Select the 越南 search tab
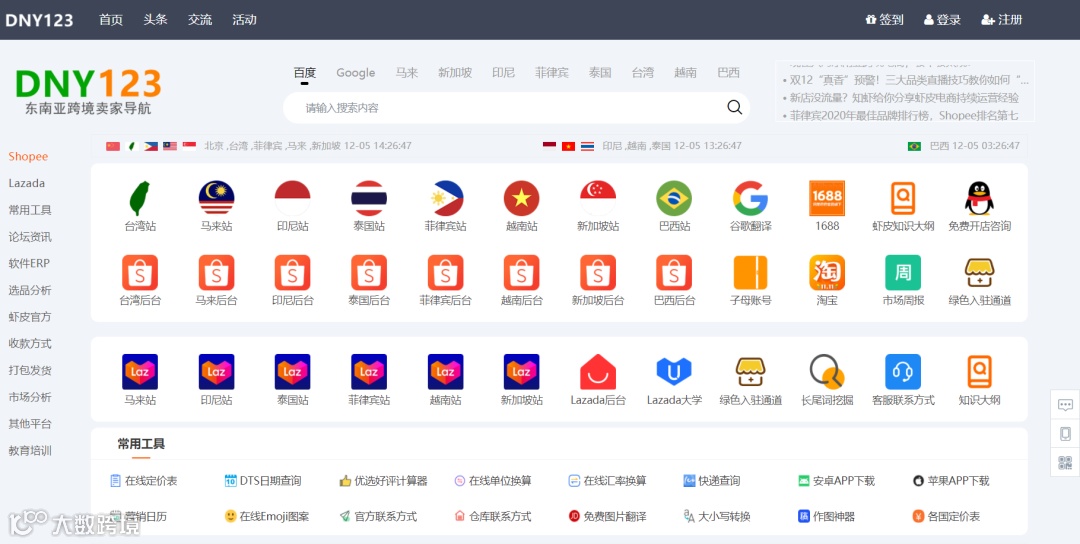Screen dimensions: 1080x544 point(685,73)
